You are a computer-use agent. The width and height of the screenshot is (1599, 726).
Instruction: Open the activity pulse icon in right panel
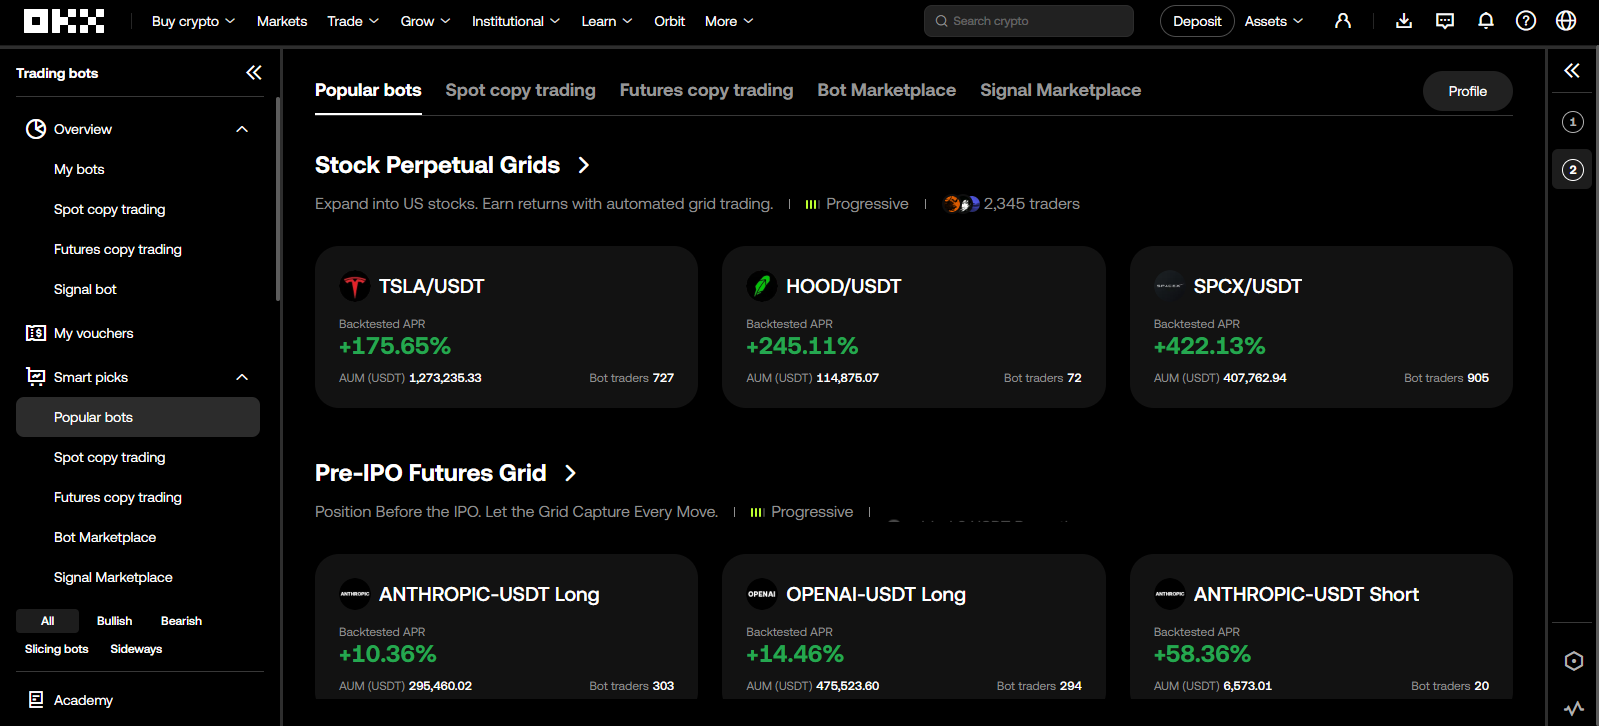(x=1574, y=708)
